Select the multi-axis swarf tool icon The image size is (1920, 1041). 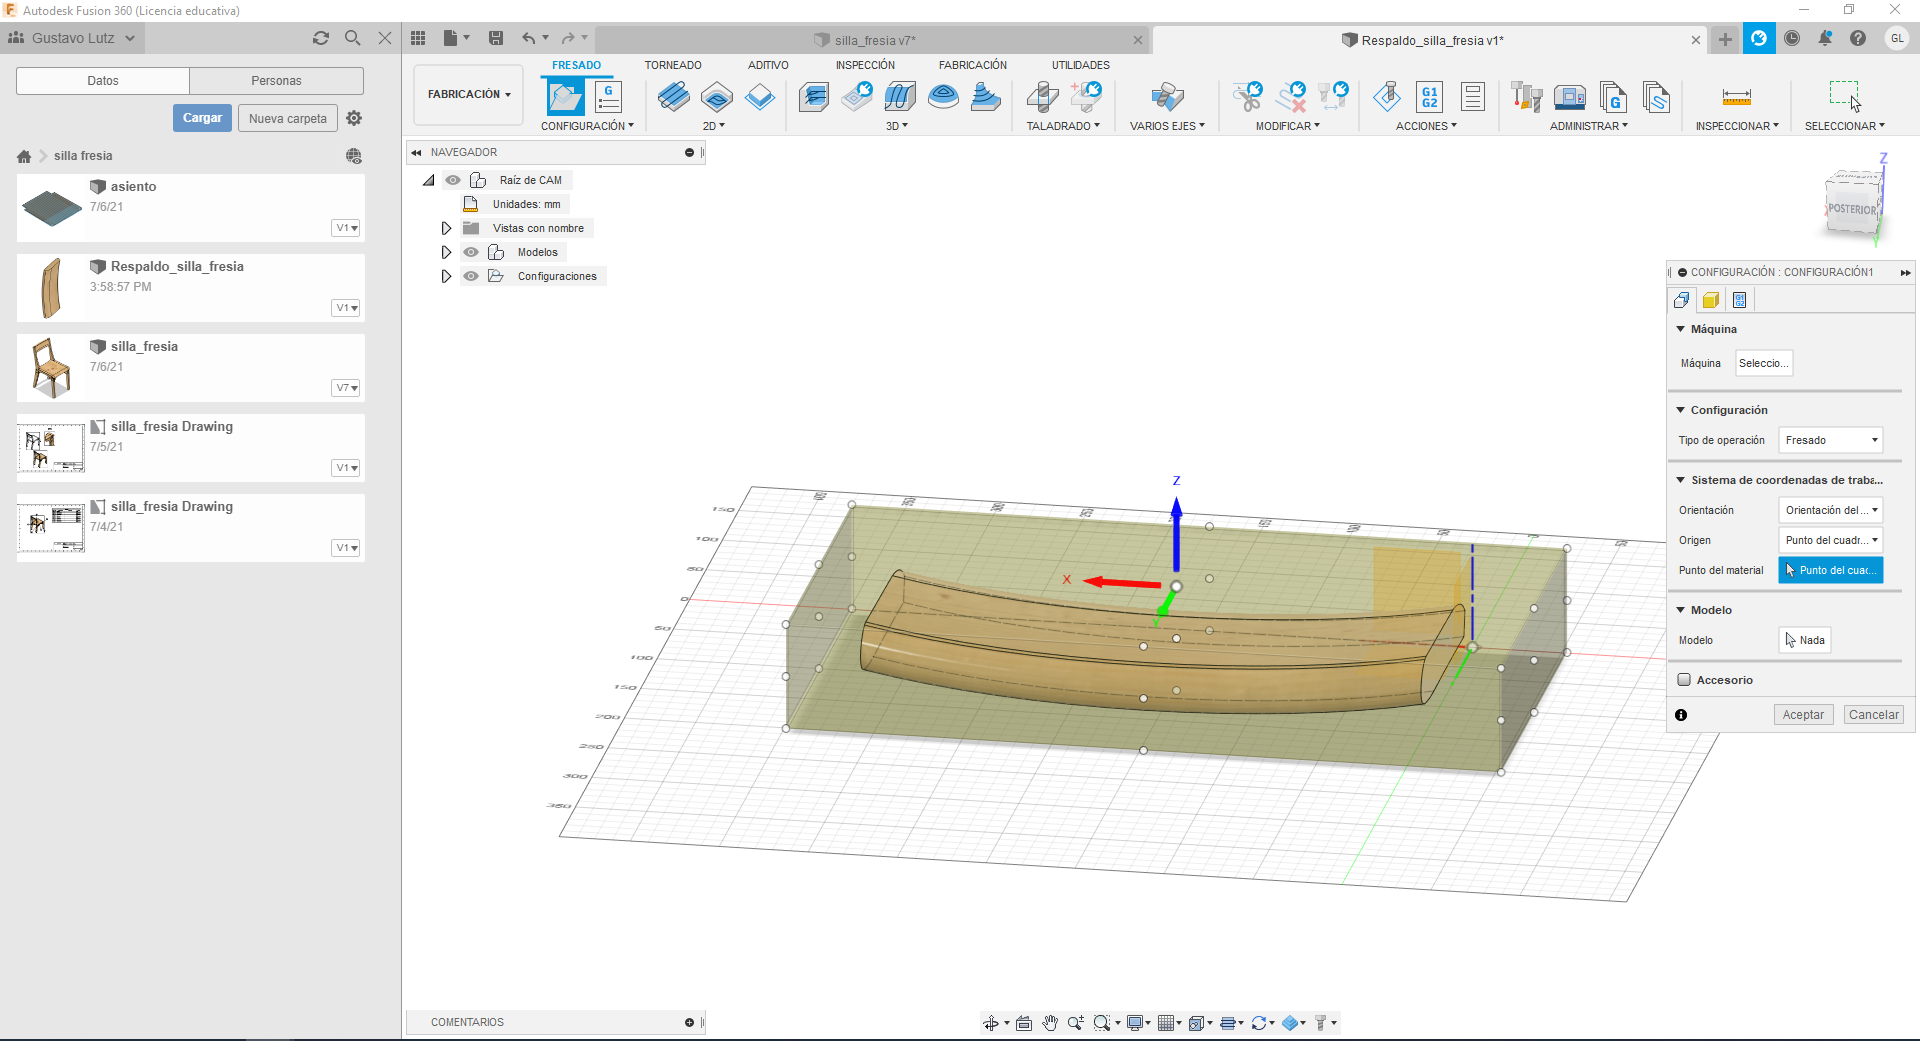[x=1167, y=97]
